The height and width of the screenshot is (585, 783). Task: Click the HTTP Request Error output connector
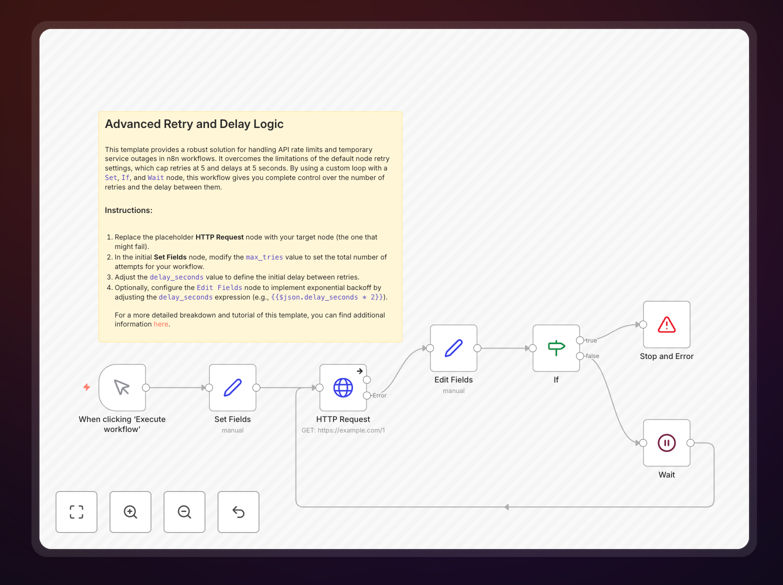[x=367, y=395]
